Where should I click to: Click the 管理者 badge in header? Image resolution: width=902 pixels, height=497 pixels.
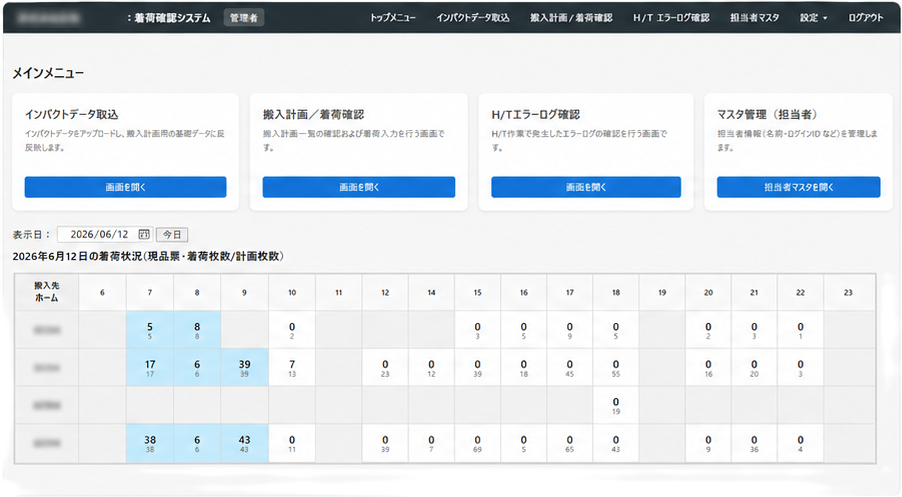click(x=244, y=18)
